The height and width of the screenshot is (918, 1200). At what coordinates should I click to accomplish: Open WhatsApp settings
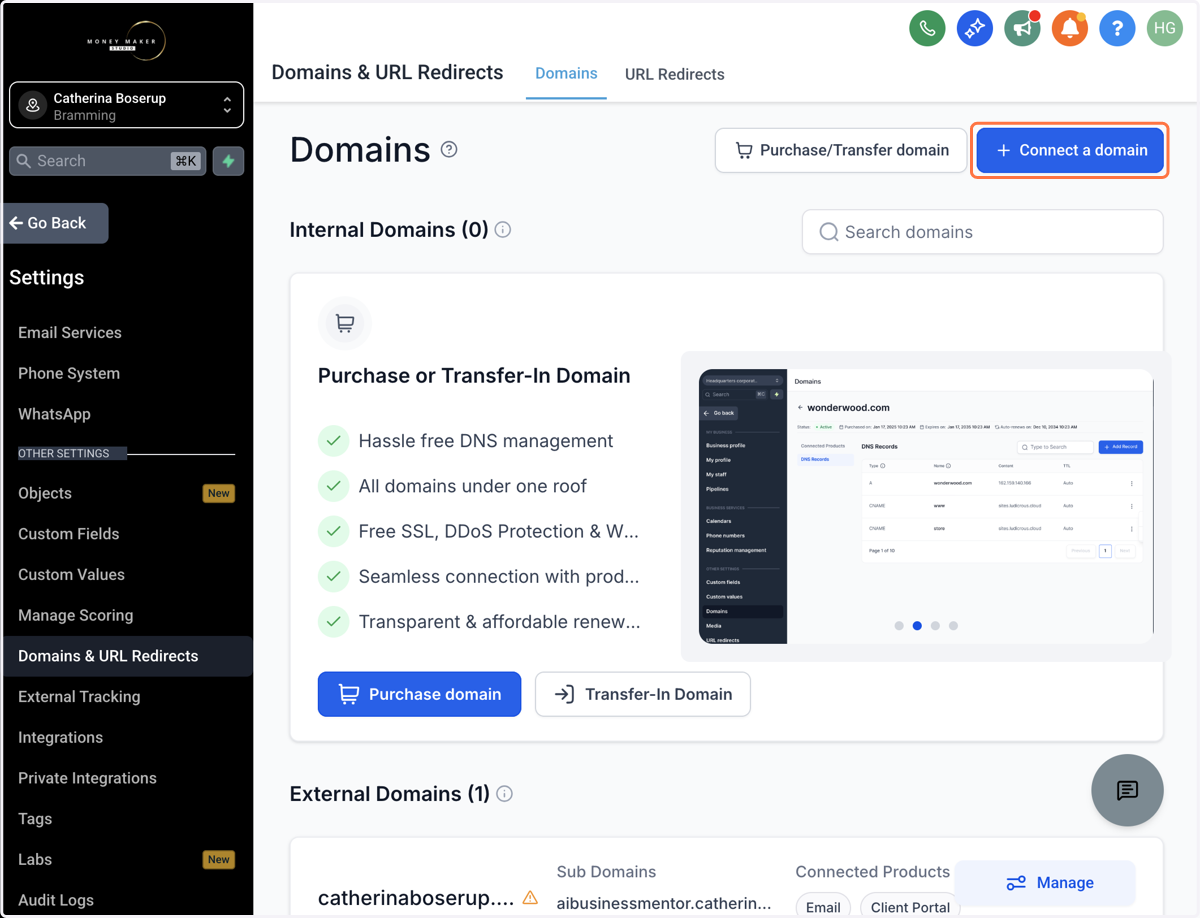click(x=54, y=414)
